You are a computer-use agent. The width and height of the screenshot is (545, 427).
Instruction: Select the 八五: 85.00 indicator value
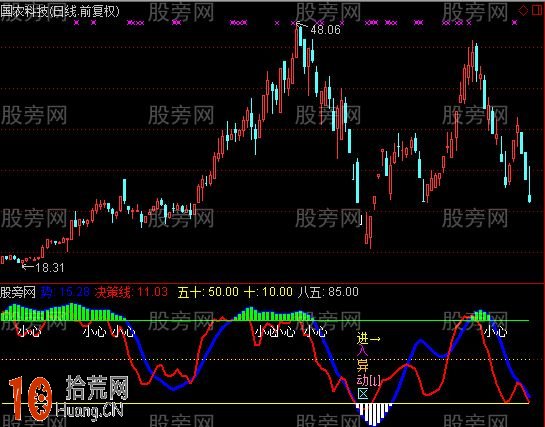328,292
